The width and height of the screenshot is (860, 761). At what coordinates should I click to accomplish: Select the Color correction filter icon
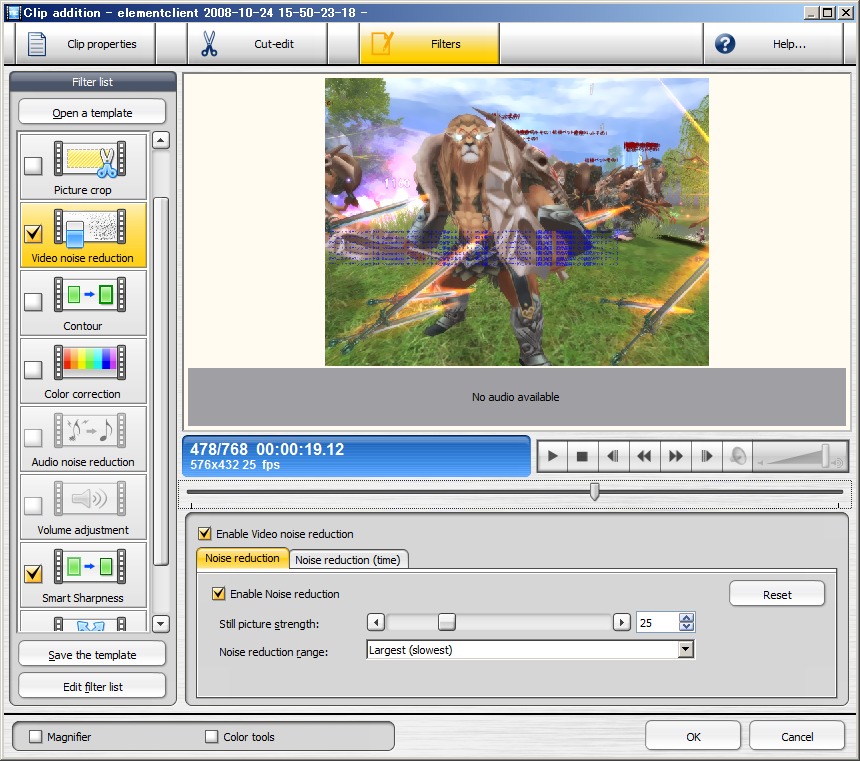90,364
